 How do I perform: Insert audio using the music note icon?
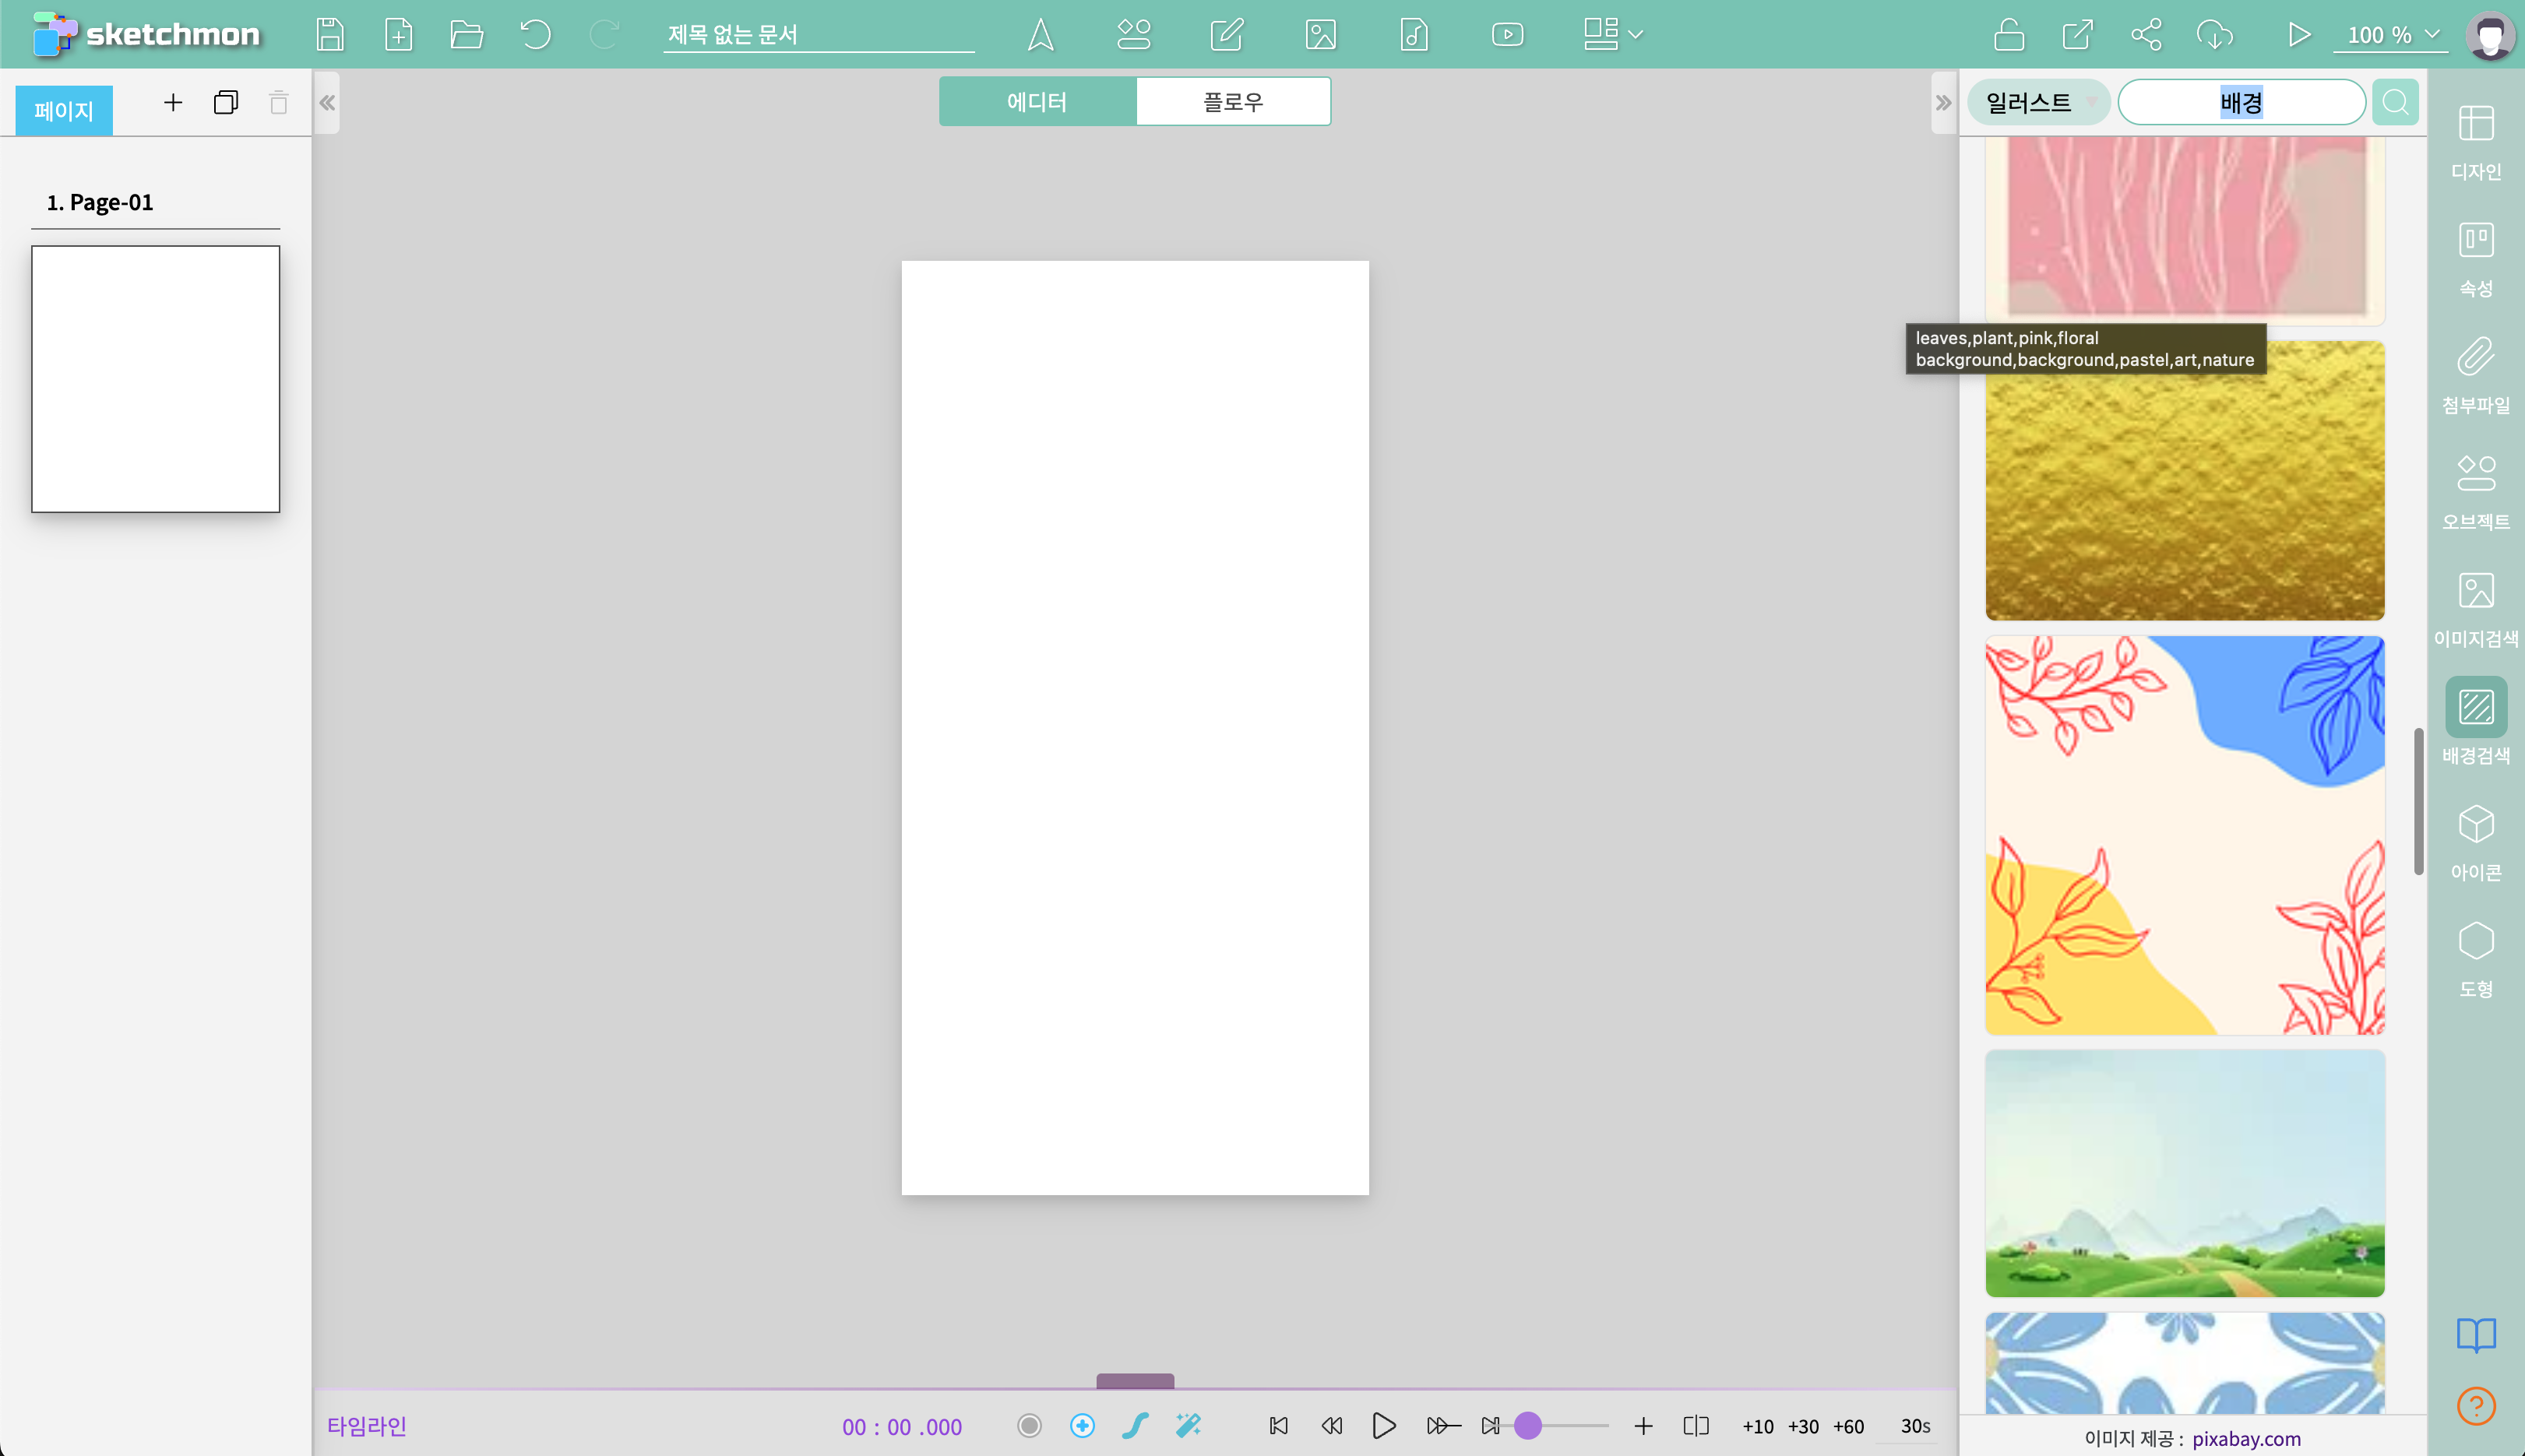click(x=1413, y=35)
